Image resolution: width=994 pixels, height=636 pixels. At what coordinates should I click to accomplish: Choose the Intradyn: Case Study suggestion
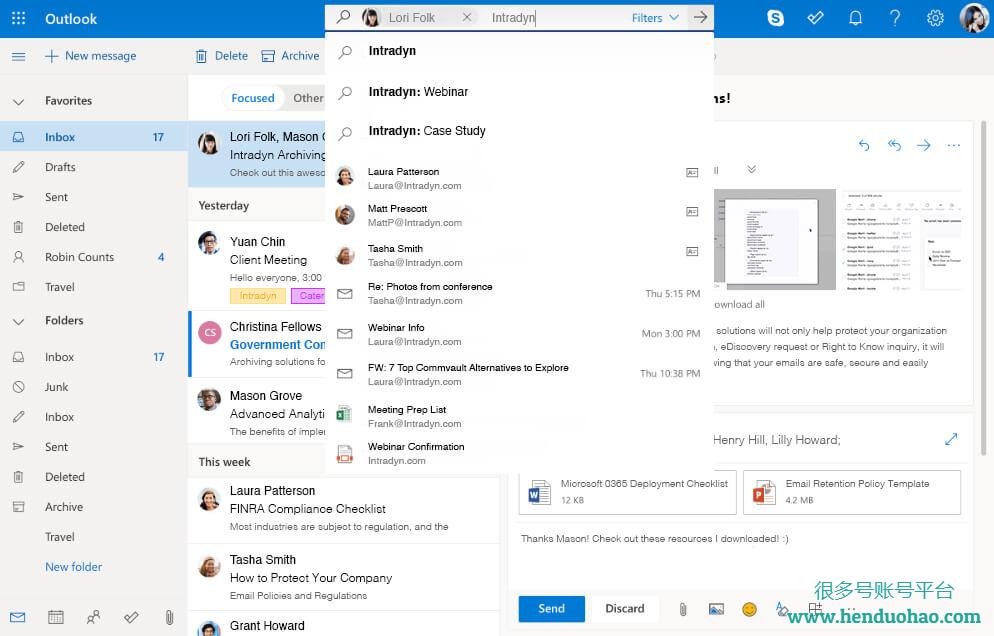pyautogui.click(x=519, y=131)
